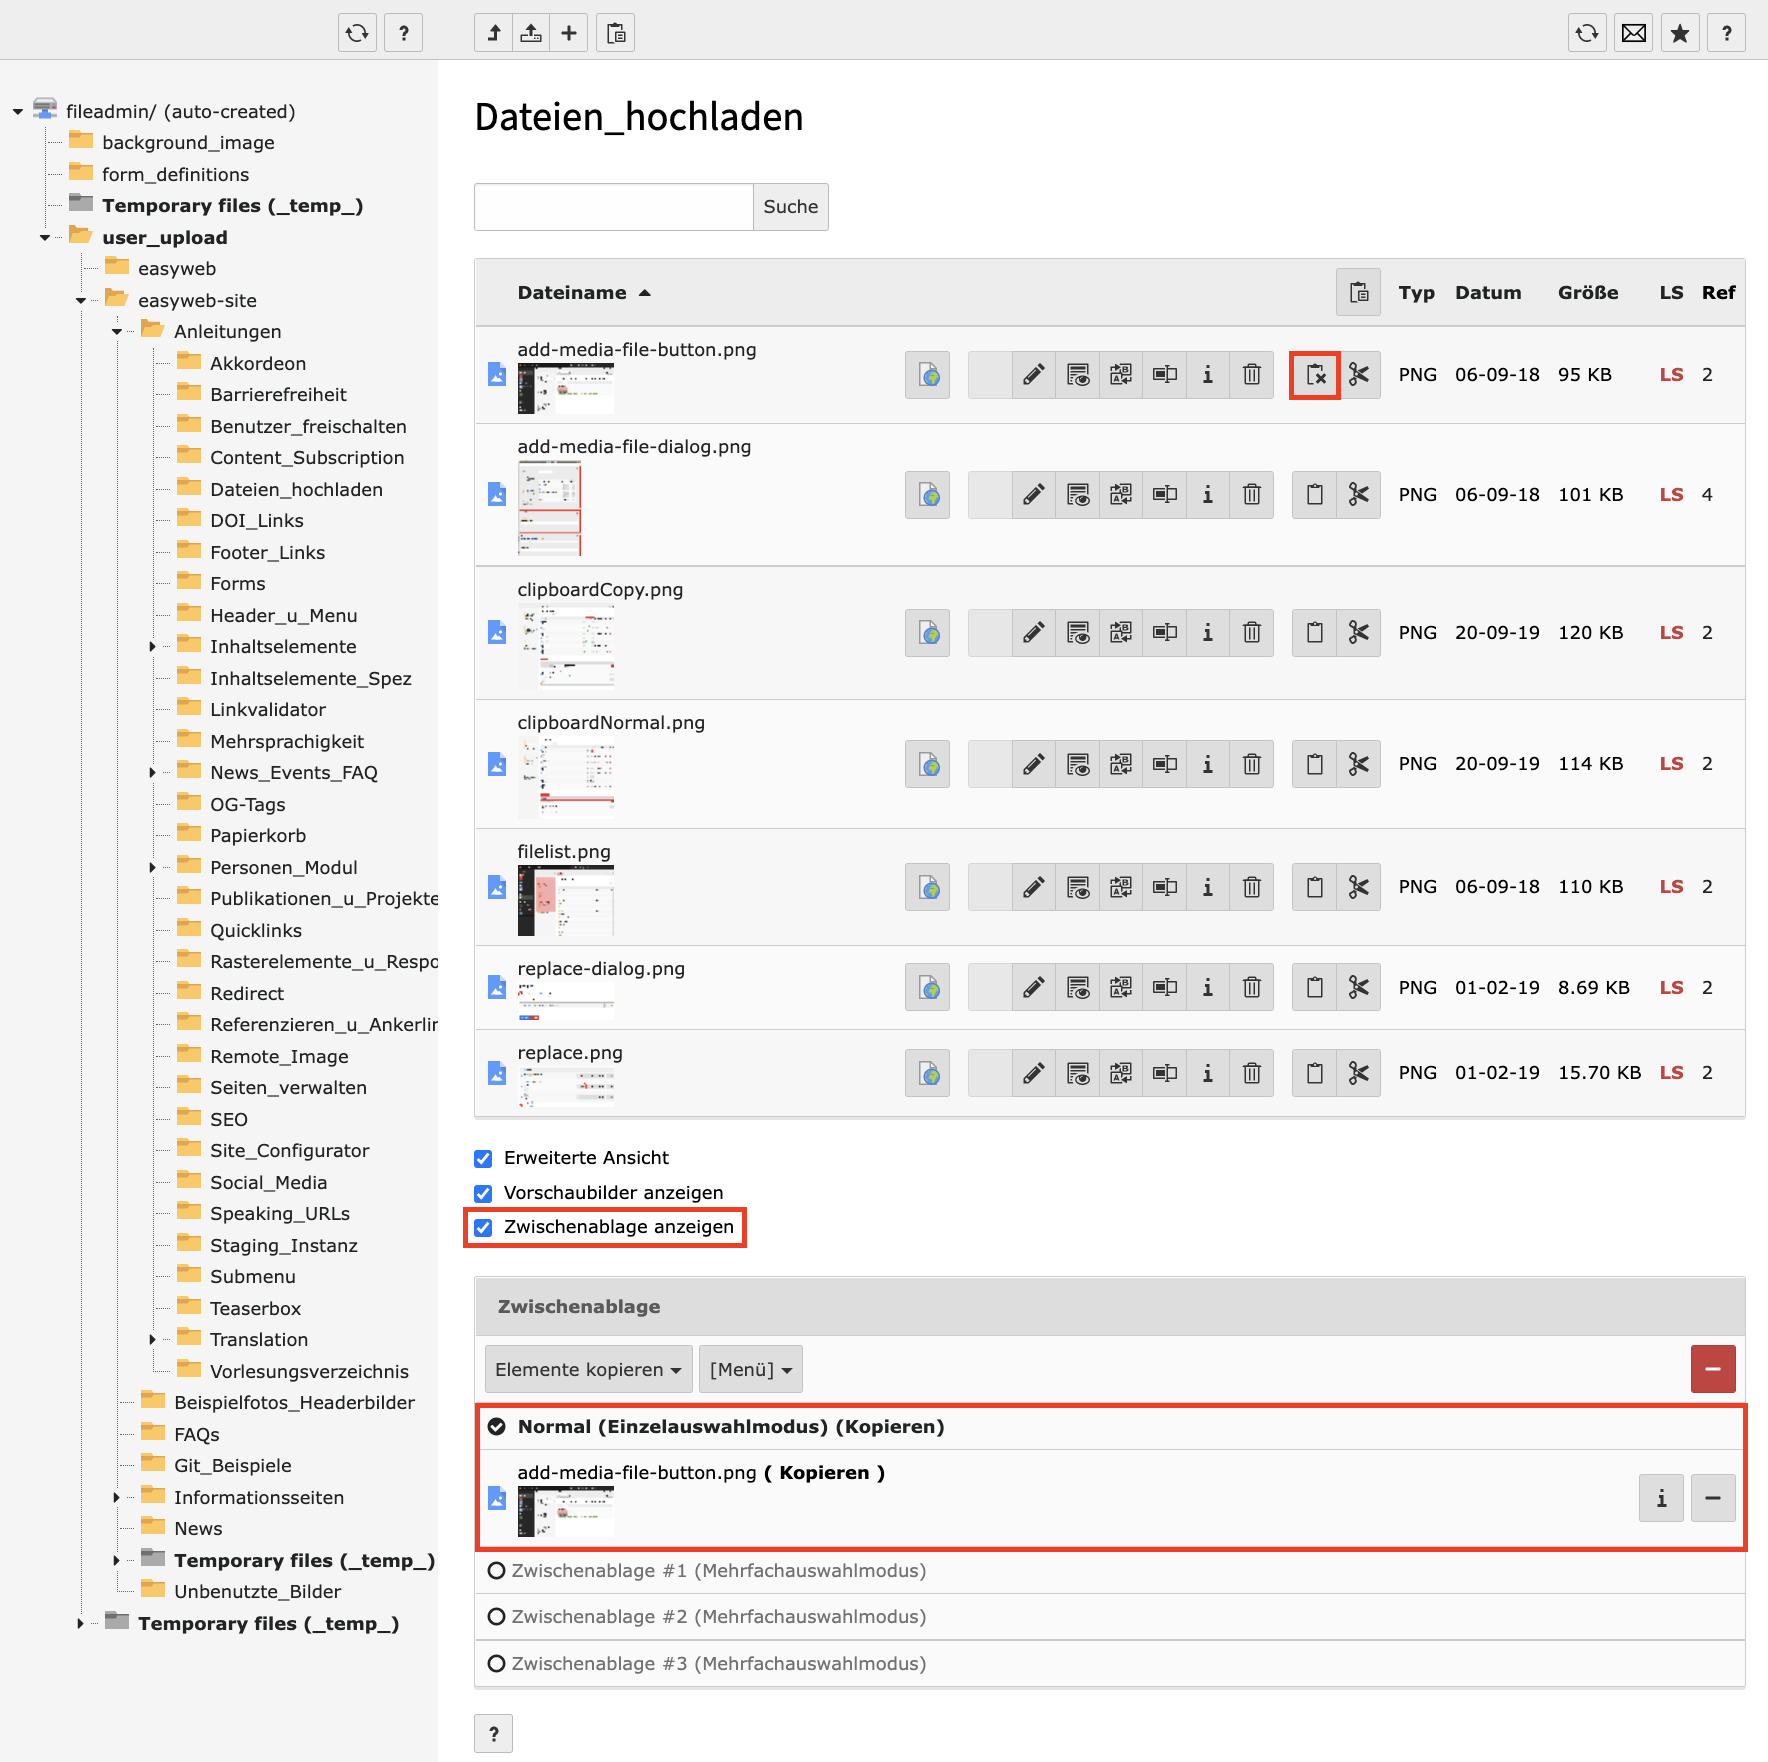Open the [Menü] dropdown in Zwischenablage
The image size is (1768, 1762).
pyautogui.click(x=749, y=1368)
